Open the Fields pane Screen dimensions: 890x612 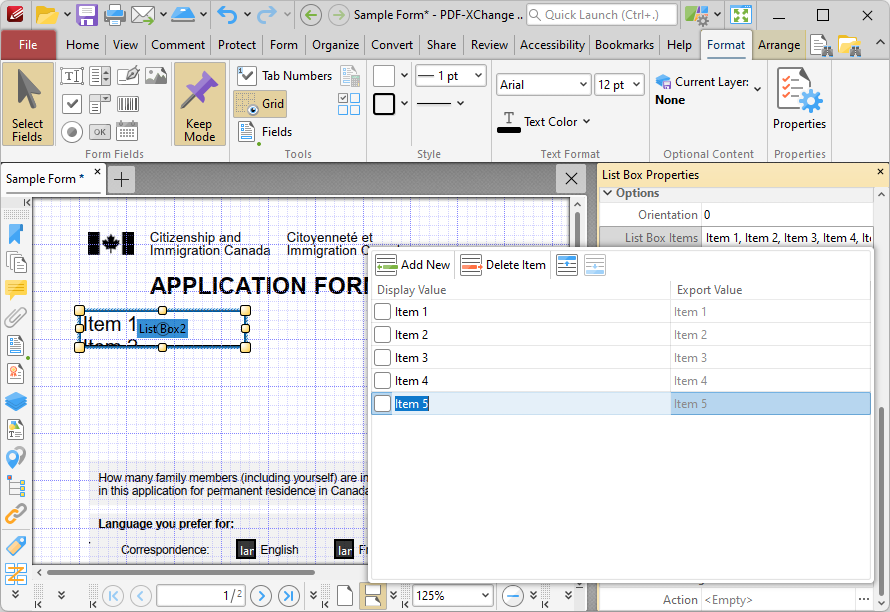pyautogui.click(x=265, y=132)
